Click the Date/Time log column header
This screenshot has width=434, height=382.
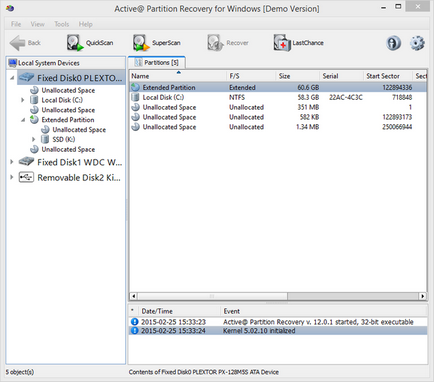(179, 311)
